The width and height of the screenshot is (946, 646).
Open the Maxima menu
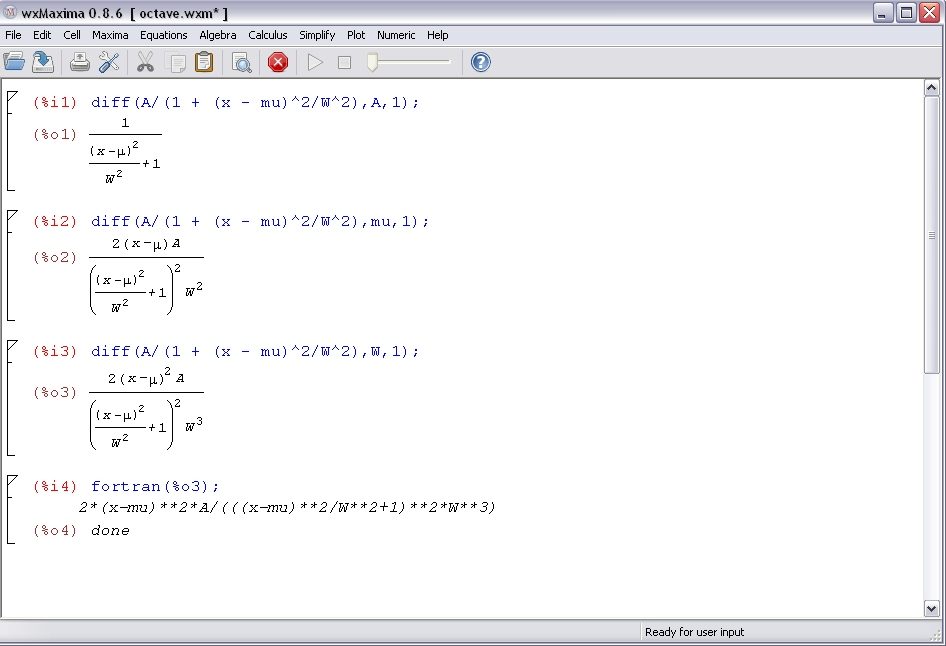110,35
